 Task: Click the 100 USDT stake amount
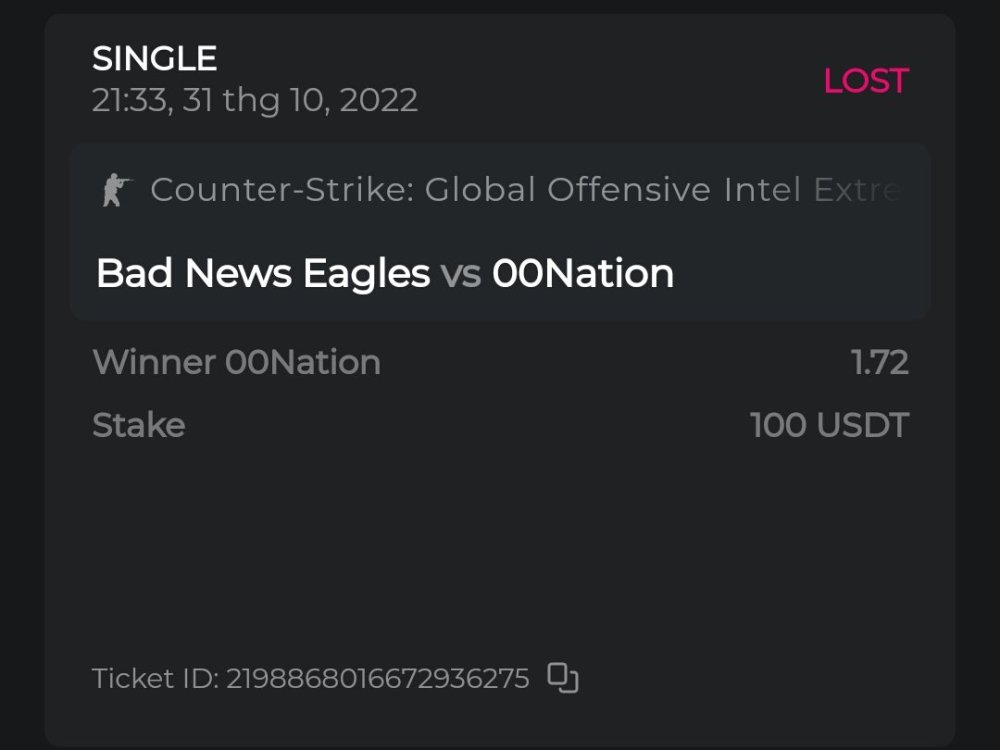tap(829, 425)
